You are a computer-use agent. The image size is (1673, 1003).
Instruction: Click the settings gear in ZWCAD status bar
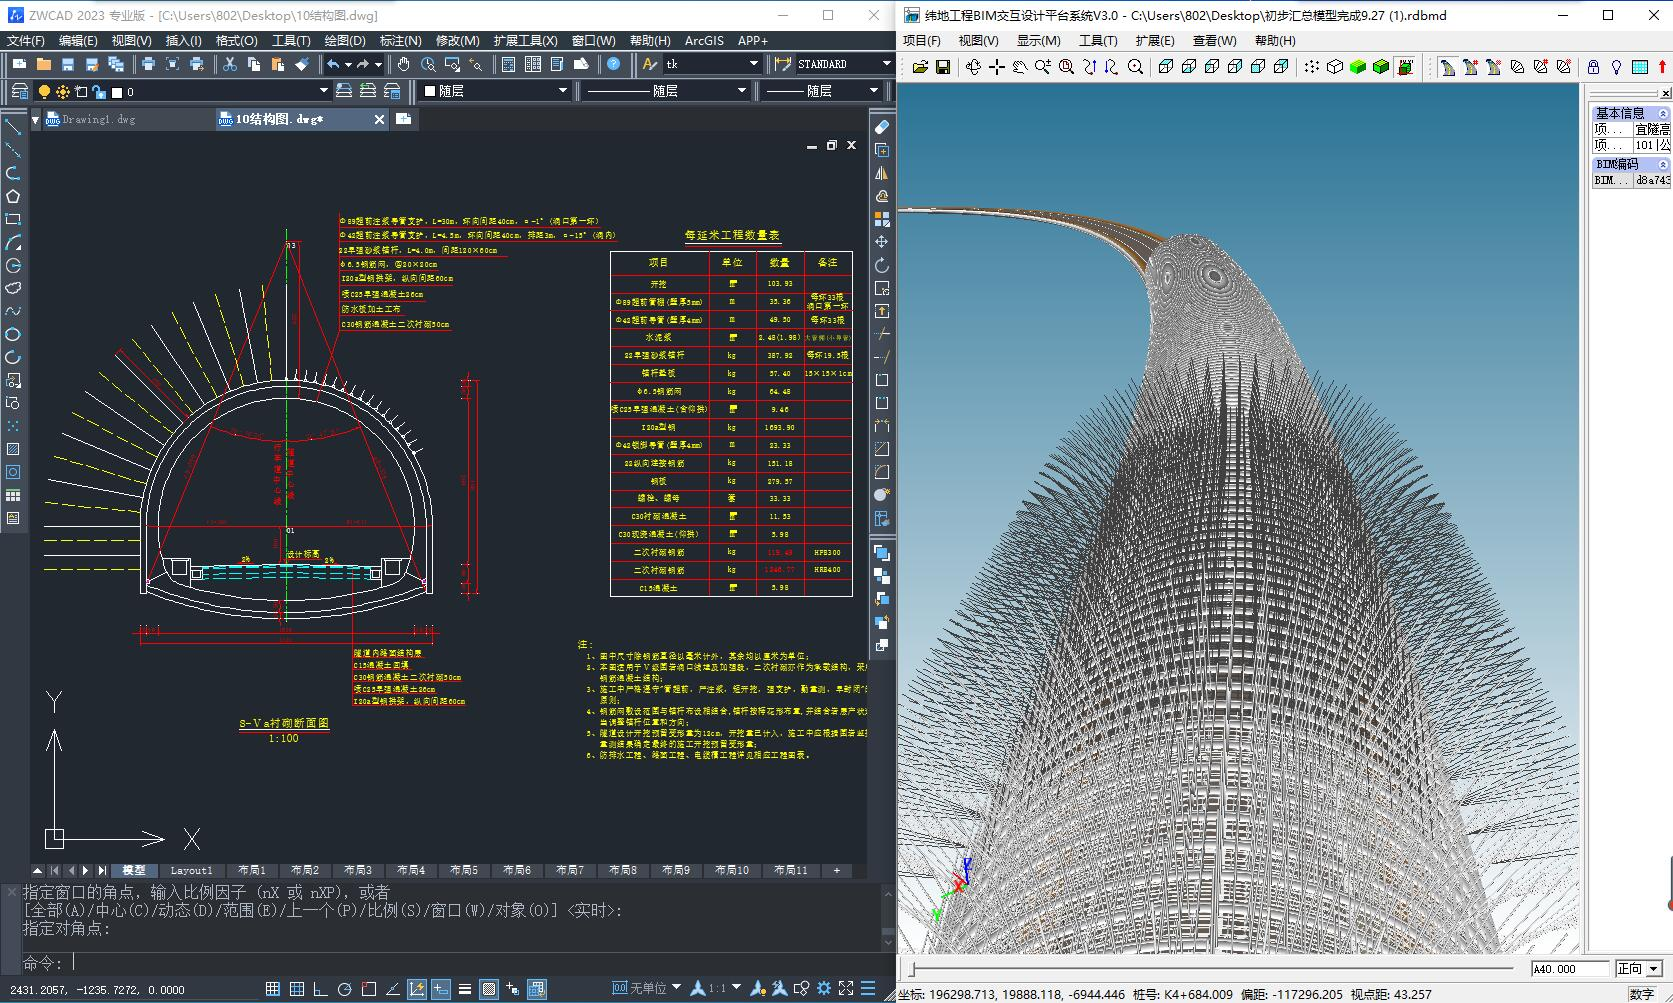coord(824,989)
